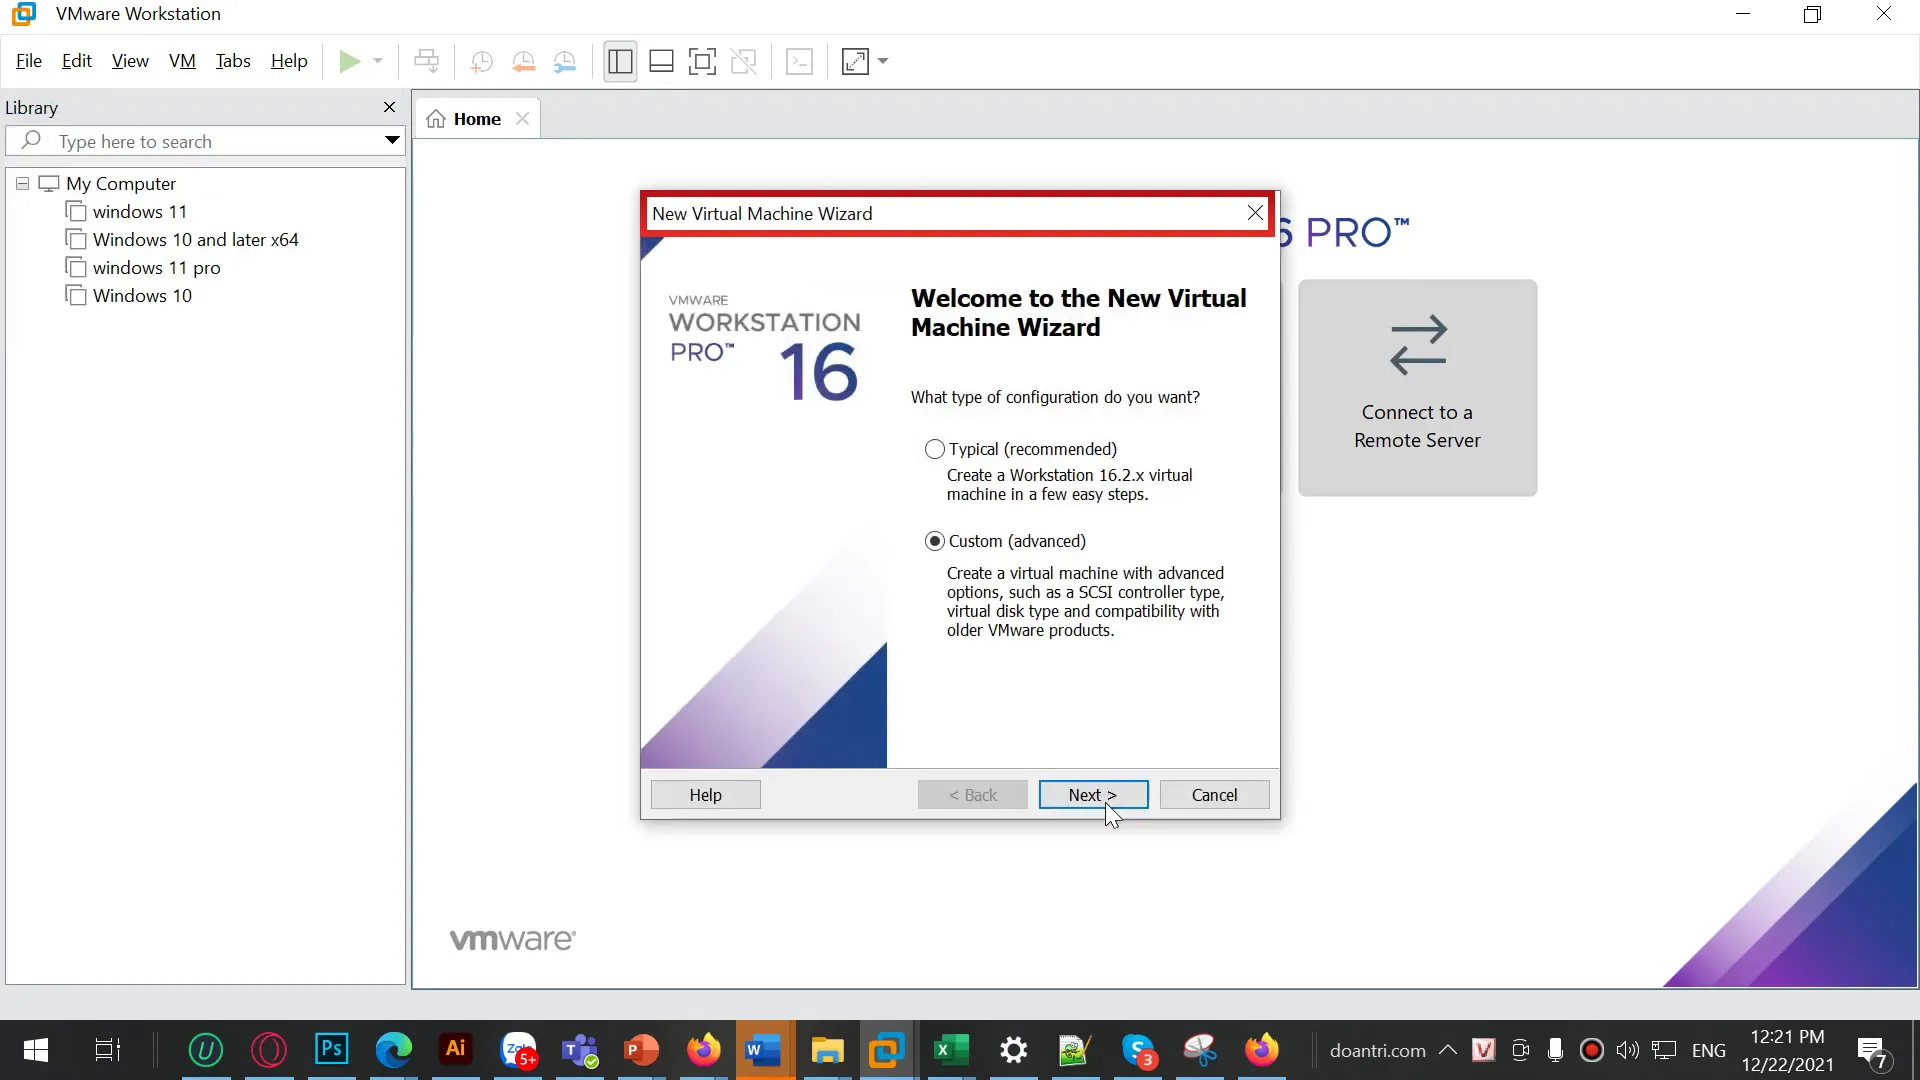Open the power options dropdown arrow
This screenshot has height=1080, width=1920.
378,62
